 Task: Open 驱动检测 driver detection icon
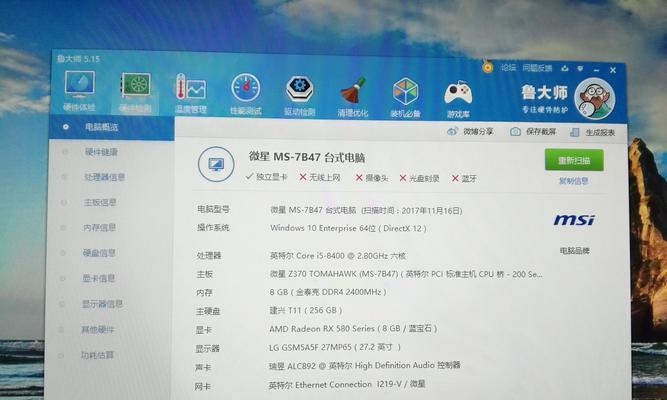pyautogui.click(x=299, y=96)
